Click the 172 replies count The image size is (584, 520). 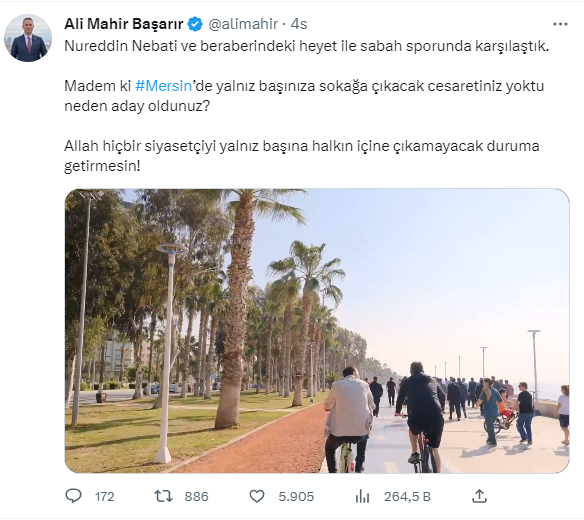pyautogui.click(x=104, y=497)
